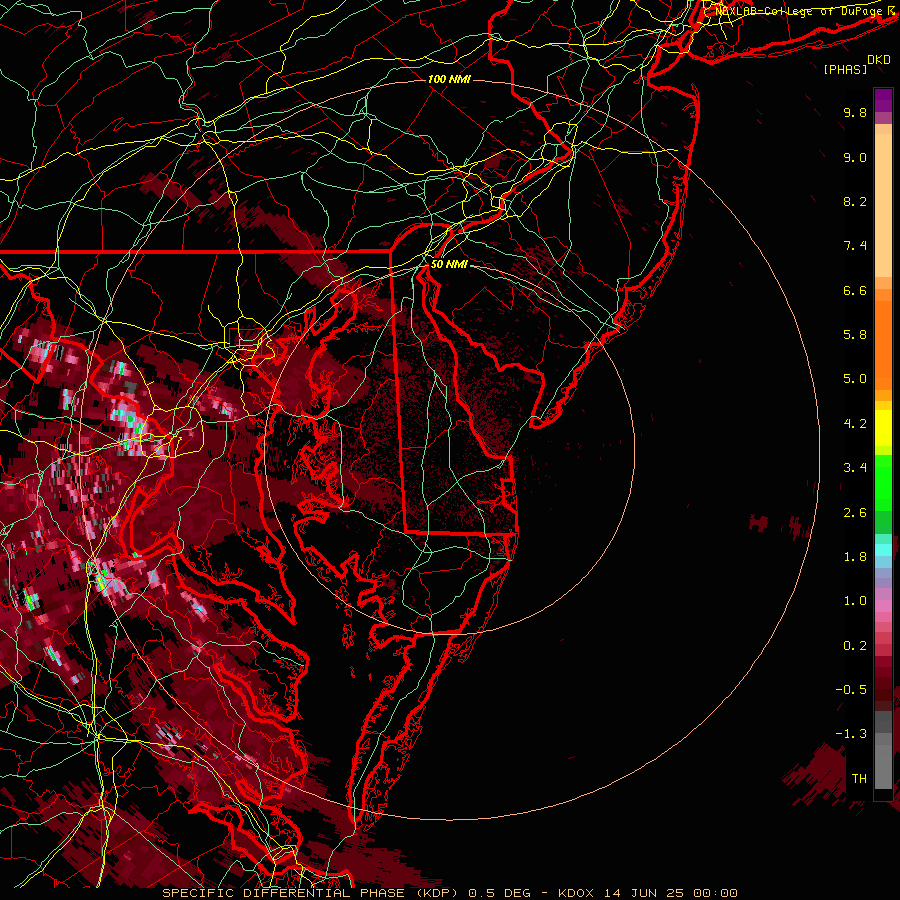Select the "1.8" legend value
The image size is (900, 900).
pyautogui.click(x=855, y=557)
